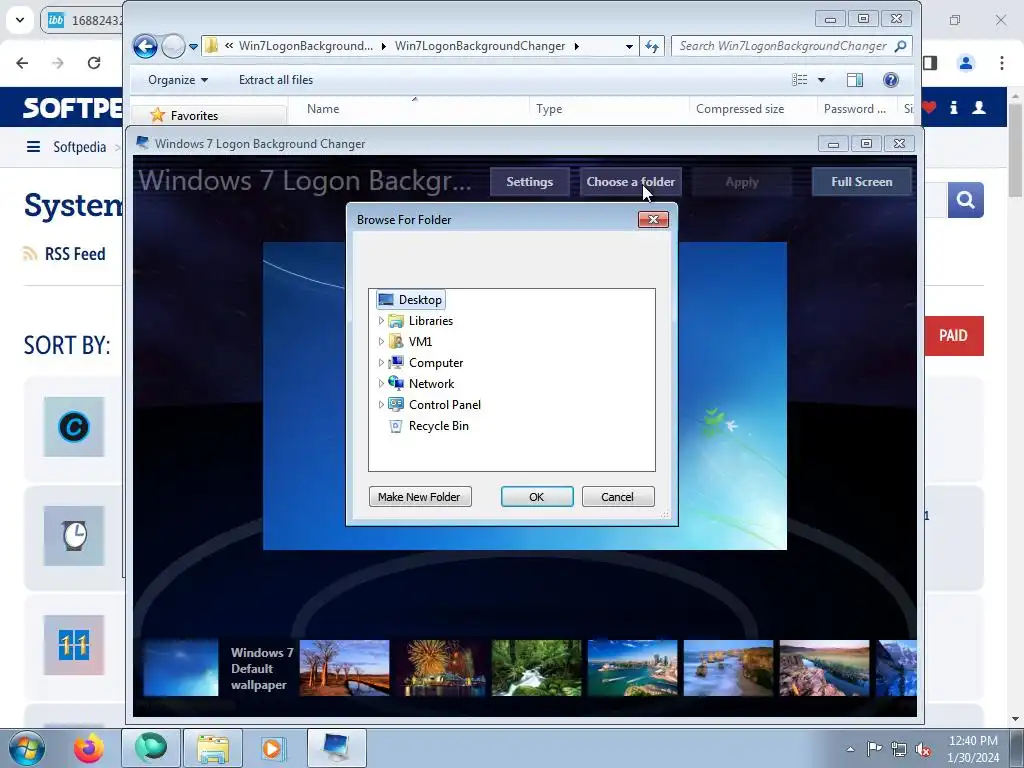Screen dimensions: 1024x768
Task: Toggle the browser side panel
Action: click(930, 63)
